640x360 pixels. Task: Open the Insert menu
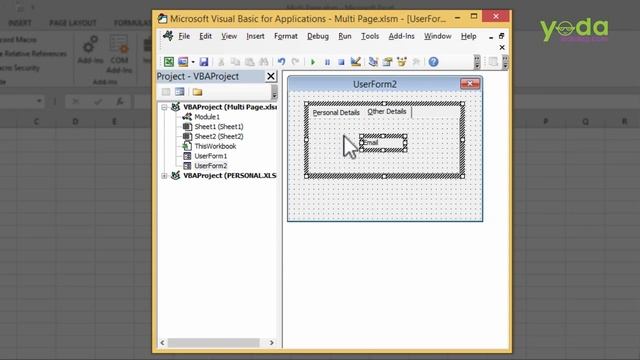(255, 36)
